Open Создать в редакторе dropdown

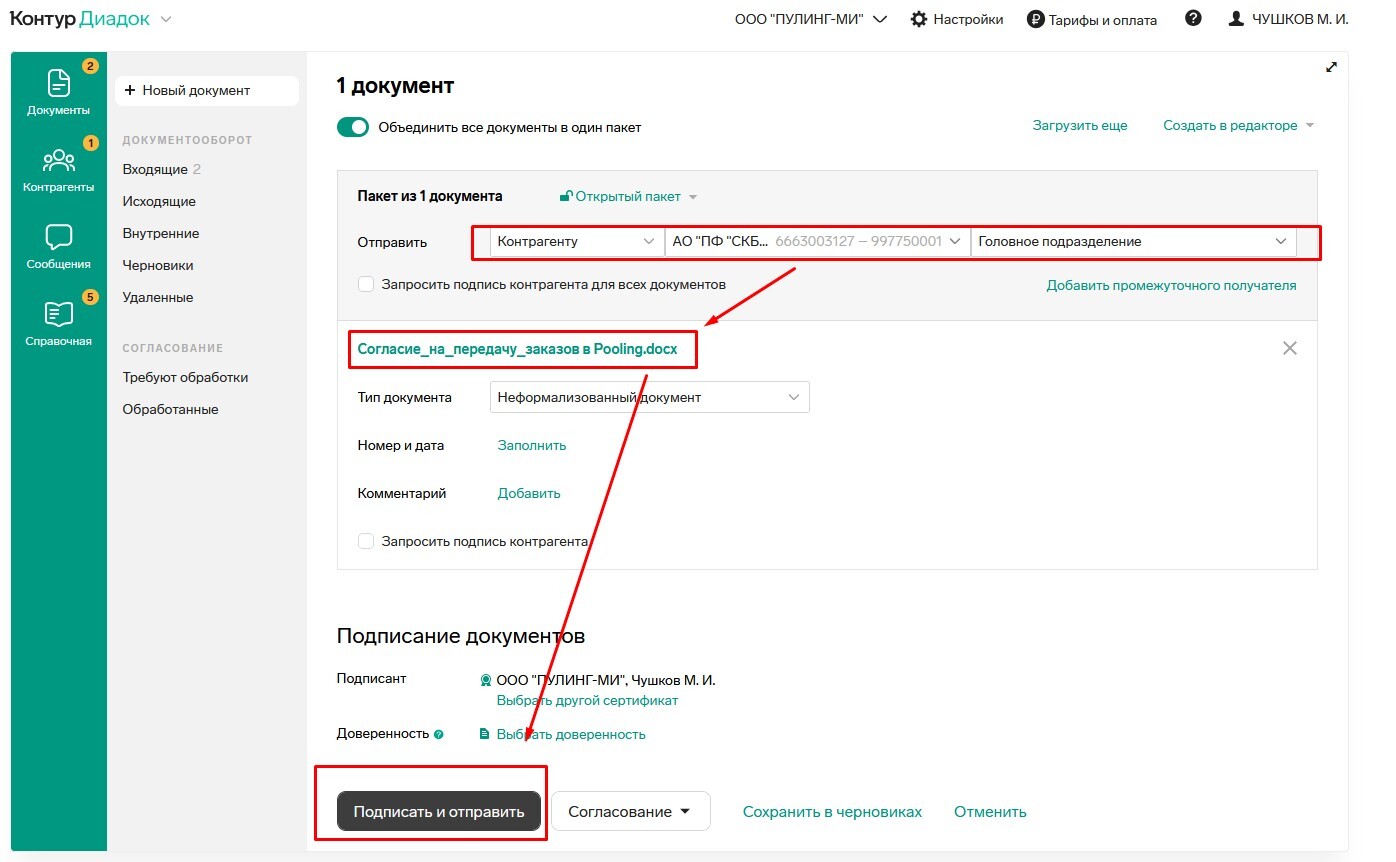click(x=1238, y=125)
